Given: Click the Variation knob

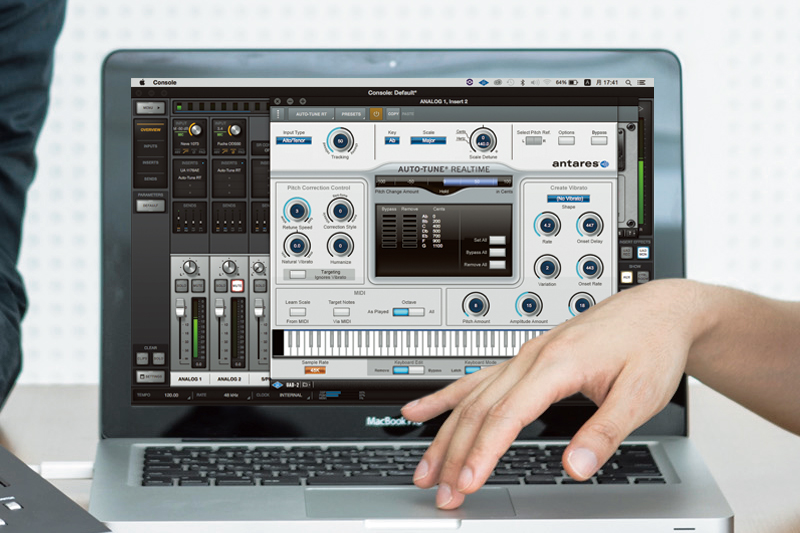Looking at the screenshot, I should 547,268.
